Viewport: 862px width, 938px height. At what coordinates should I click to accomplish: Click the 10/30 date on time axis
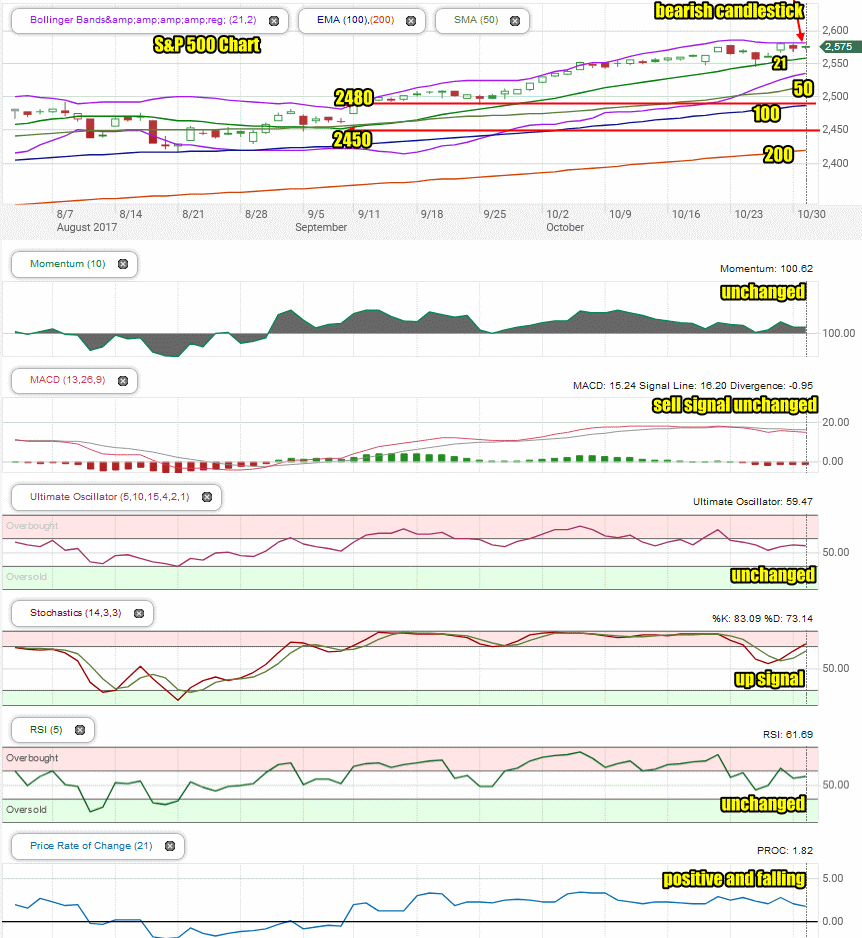[x=811, y=214]
